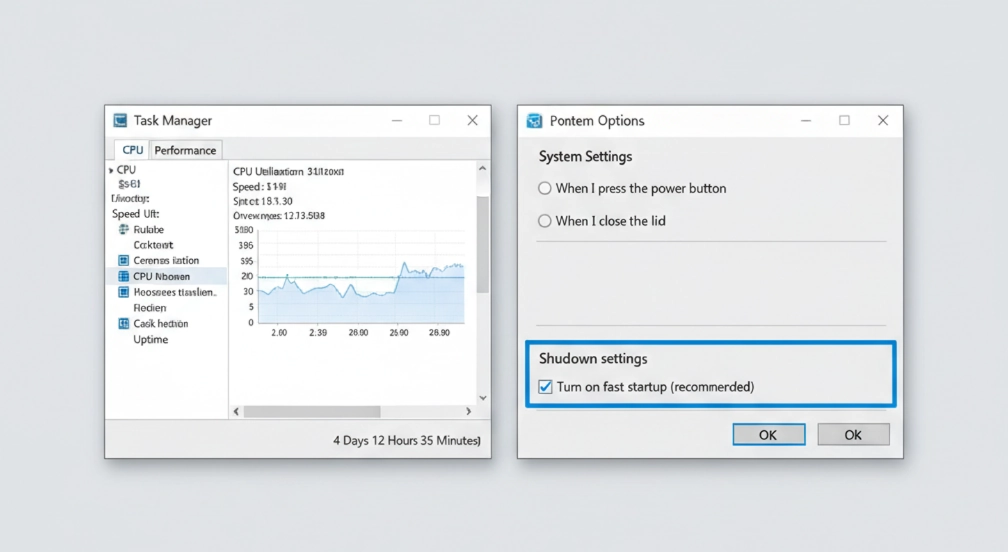Click the blue-outlined OK button

(769, 434)
